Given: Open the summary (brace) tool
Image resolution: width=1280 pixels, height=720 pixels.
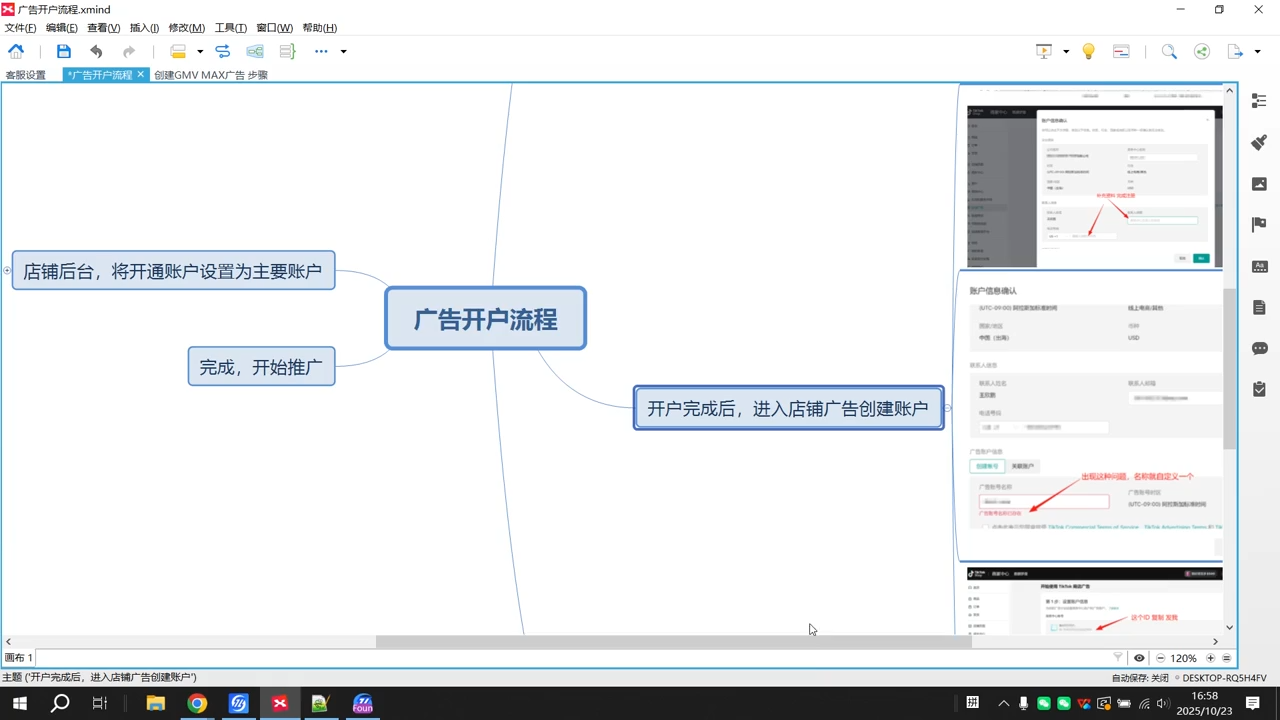Looking at the screenshot, I should click(x=287, y=51).
